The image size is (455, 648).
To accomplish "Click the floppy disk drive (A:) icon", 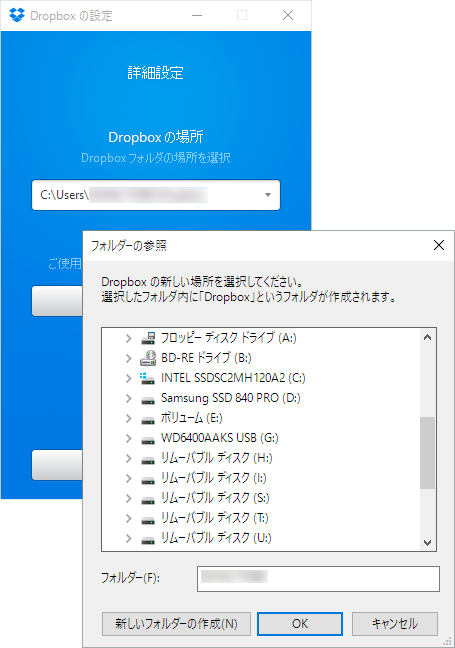I will 148,338.
